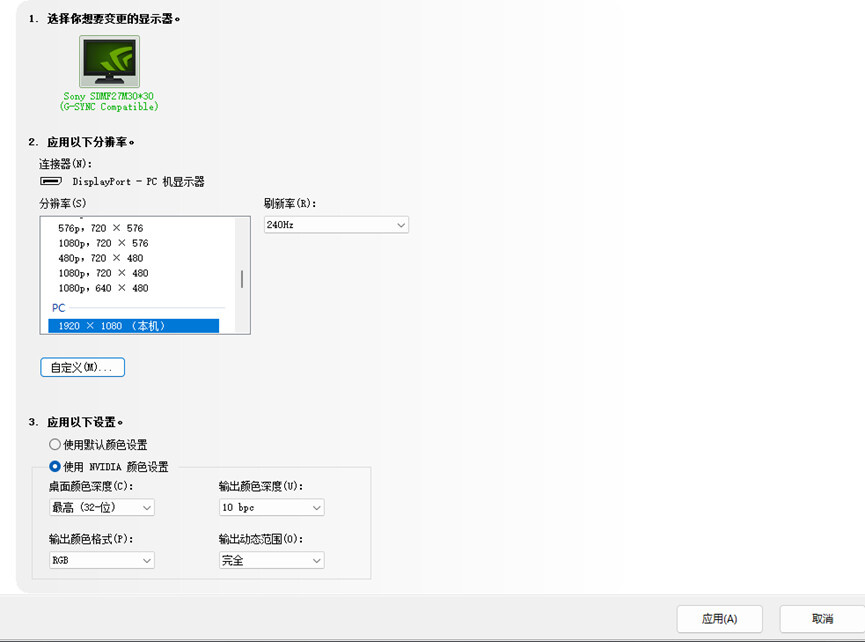Screen dimensions: 865x642
Task: Open 输出动态范围 dropdown showing 完全
Action: [271, 560]
